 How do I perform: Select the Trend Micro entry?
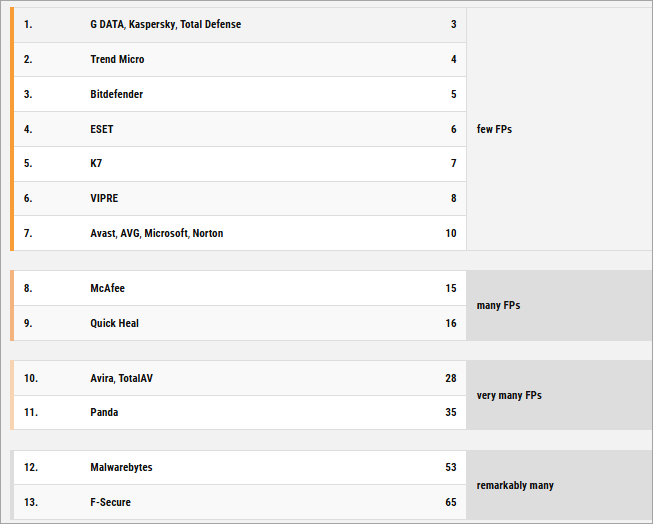[117, 59]
